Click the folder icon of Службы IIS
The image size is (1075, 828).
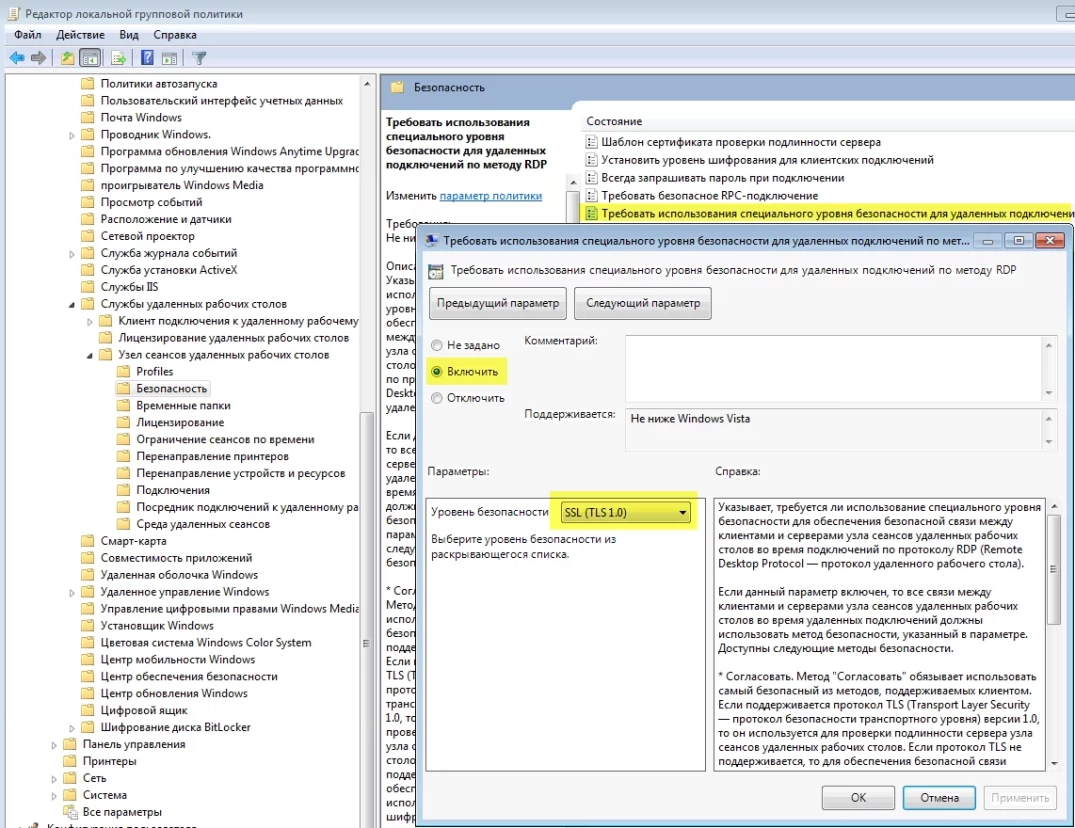(x=88, y=287)
